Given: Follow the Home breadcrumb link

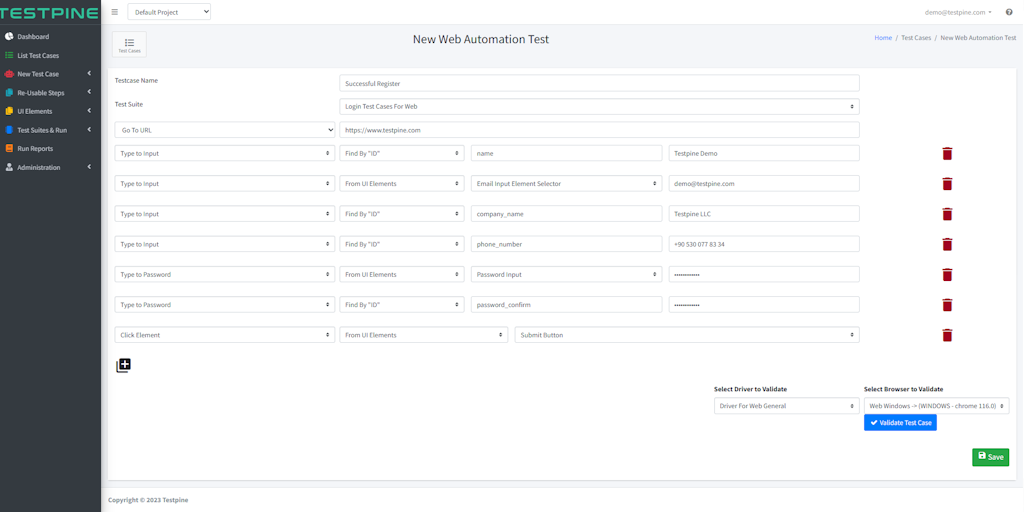Looking at the screenshot, I should [883, 38].
